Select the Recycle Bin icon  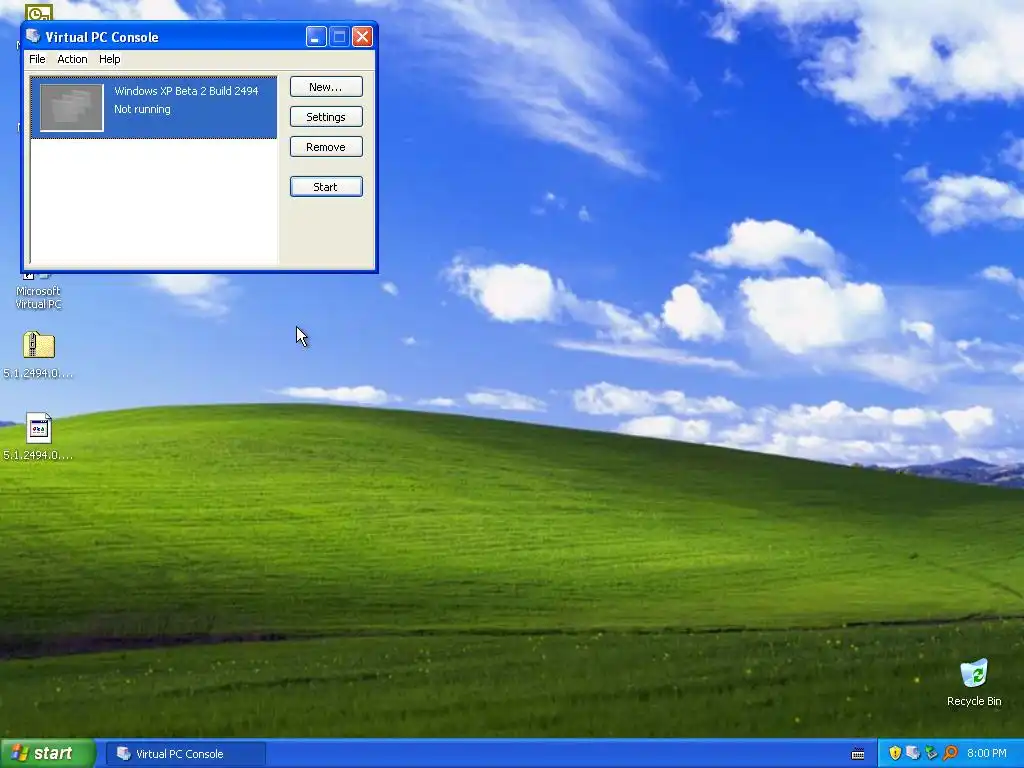click(x=974, y=673)
